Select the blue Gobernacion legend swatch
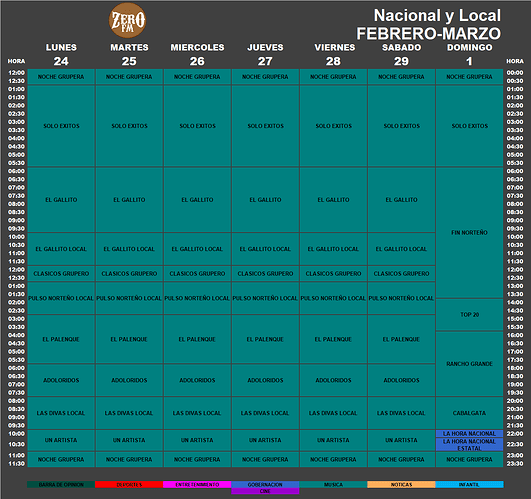Viewport: 531px width, 499px height. pyautogui.click(x=265, y=484)
